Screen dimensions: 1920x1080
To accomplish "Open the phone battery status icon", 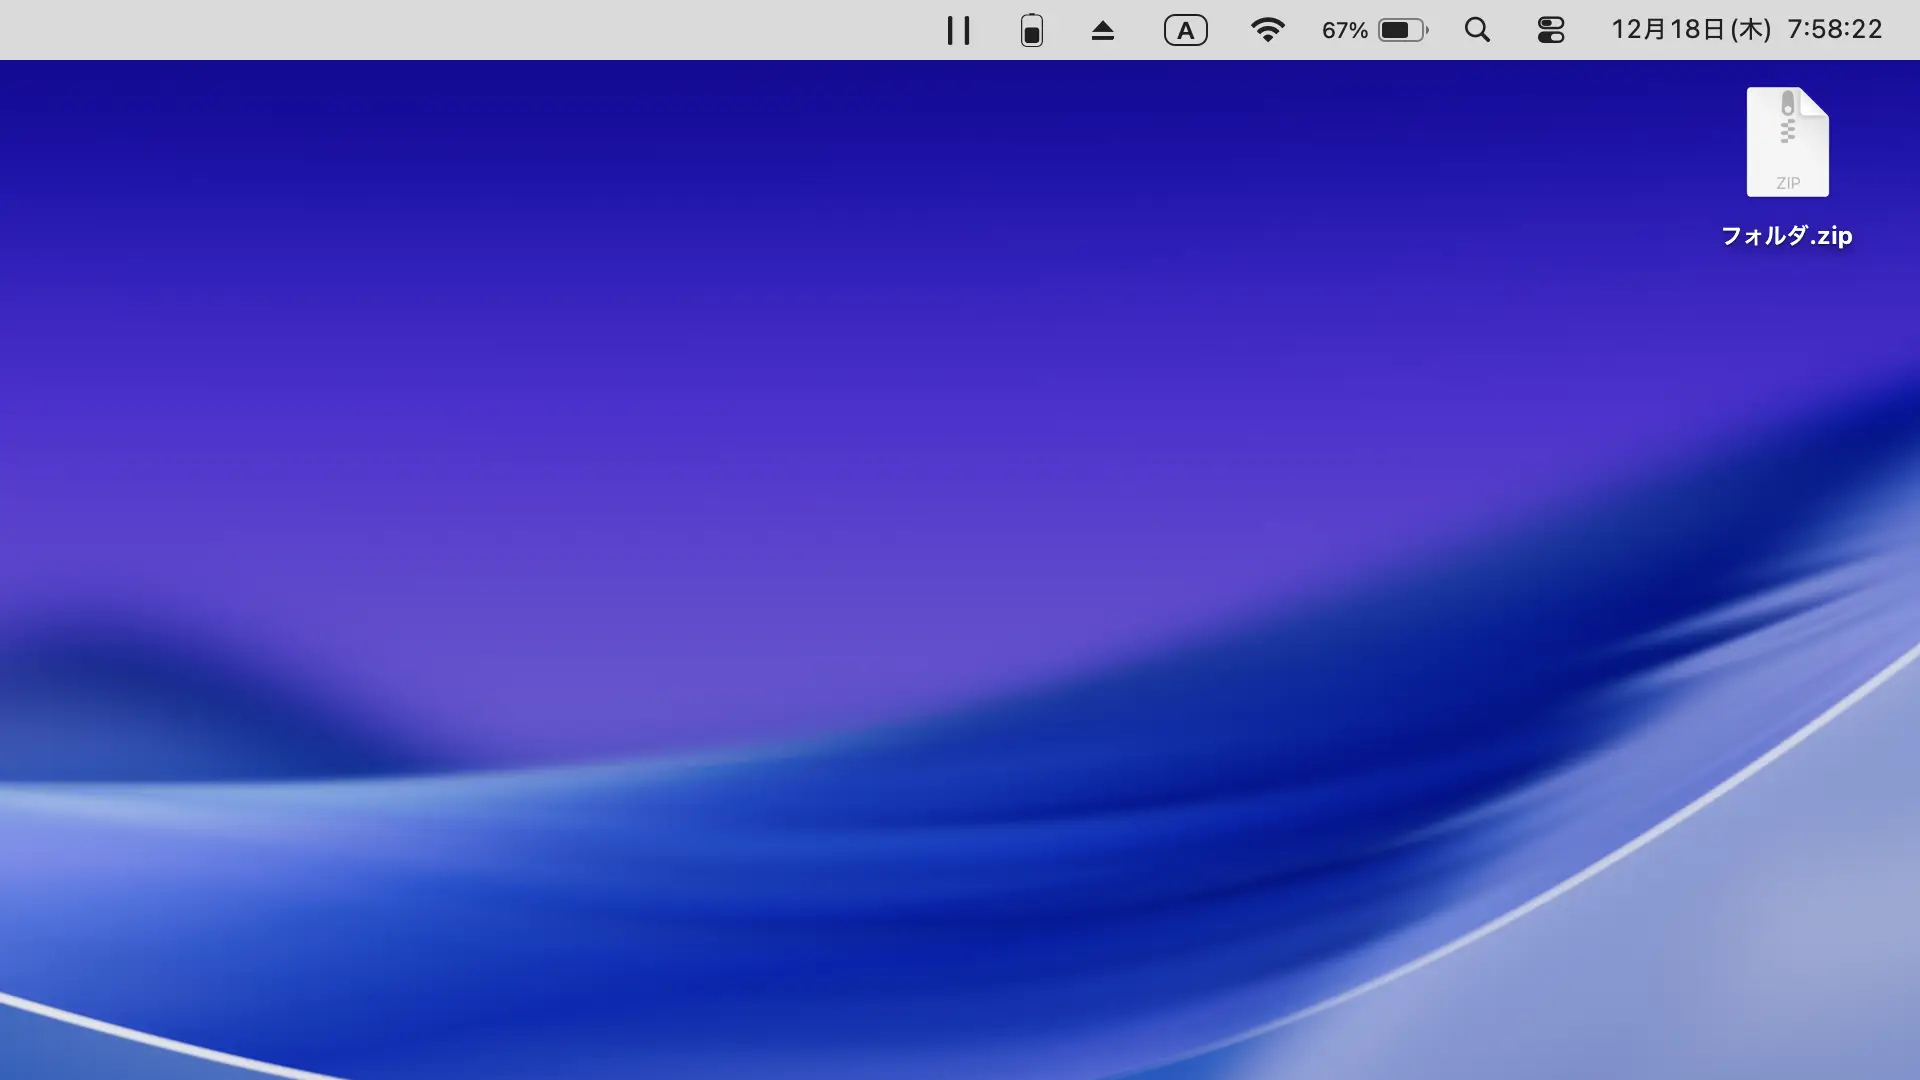I will tap(1032, 30).
